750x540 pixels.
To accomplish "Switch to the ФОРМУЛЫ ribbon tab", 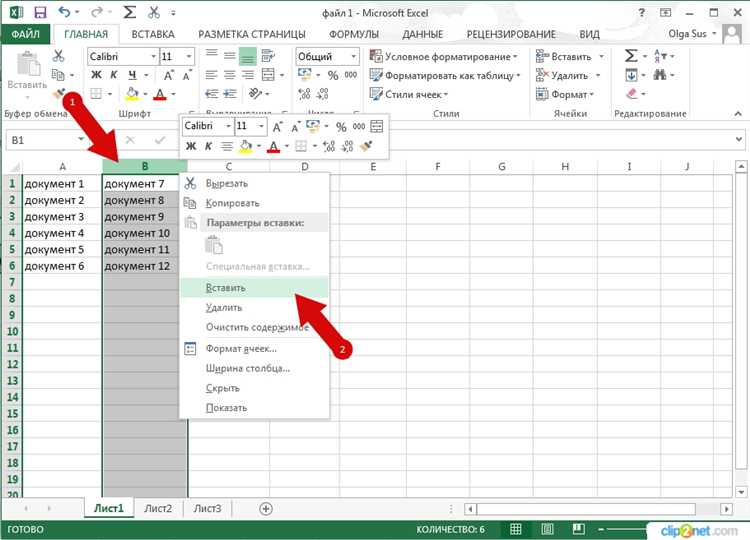I will click(354, 34).
